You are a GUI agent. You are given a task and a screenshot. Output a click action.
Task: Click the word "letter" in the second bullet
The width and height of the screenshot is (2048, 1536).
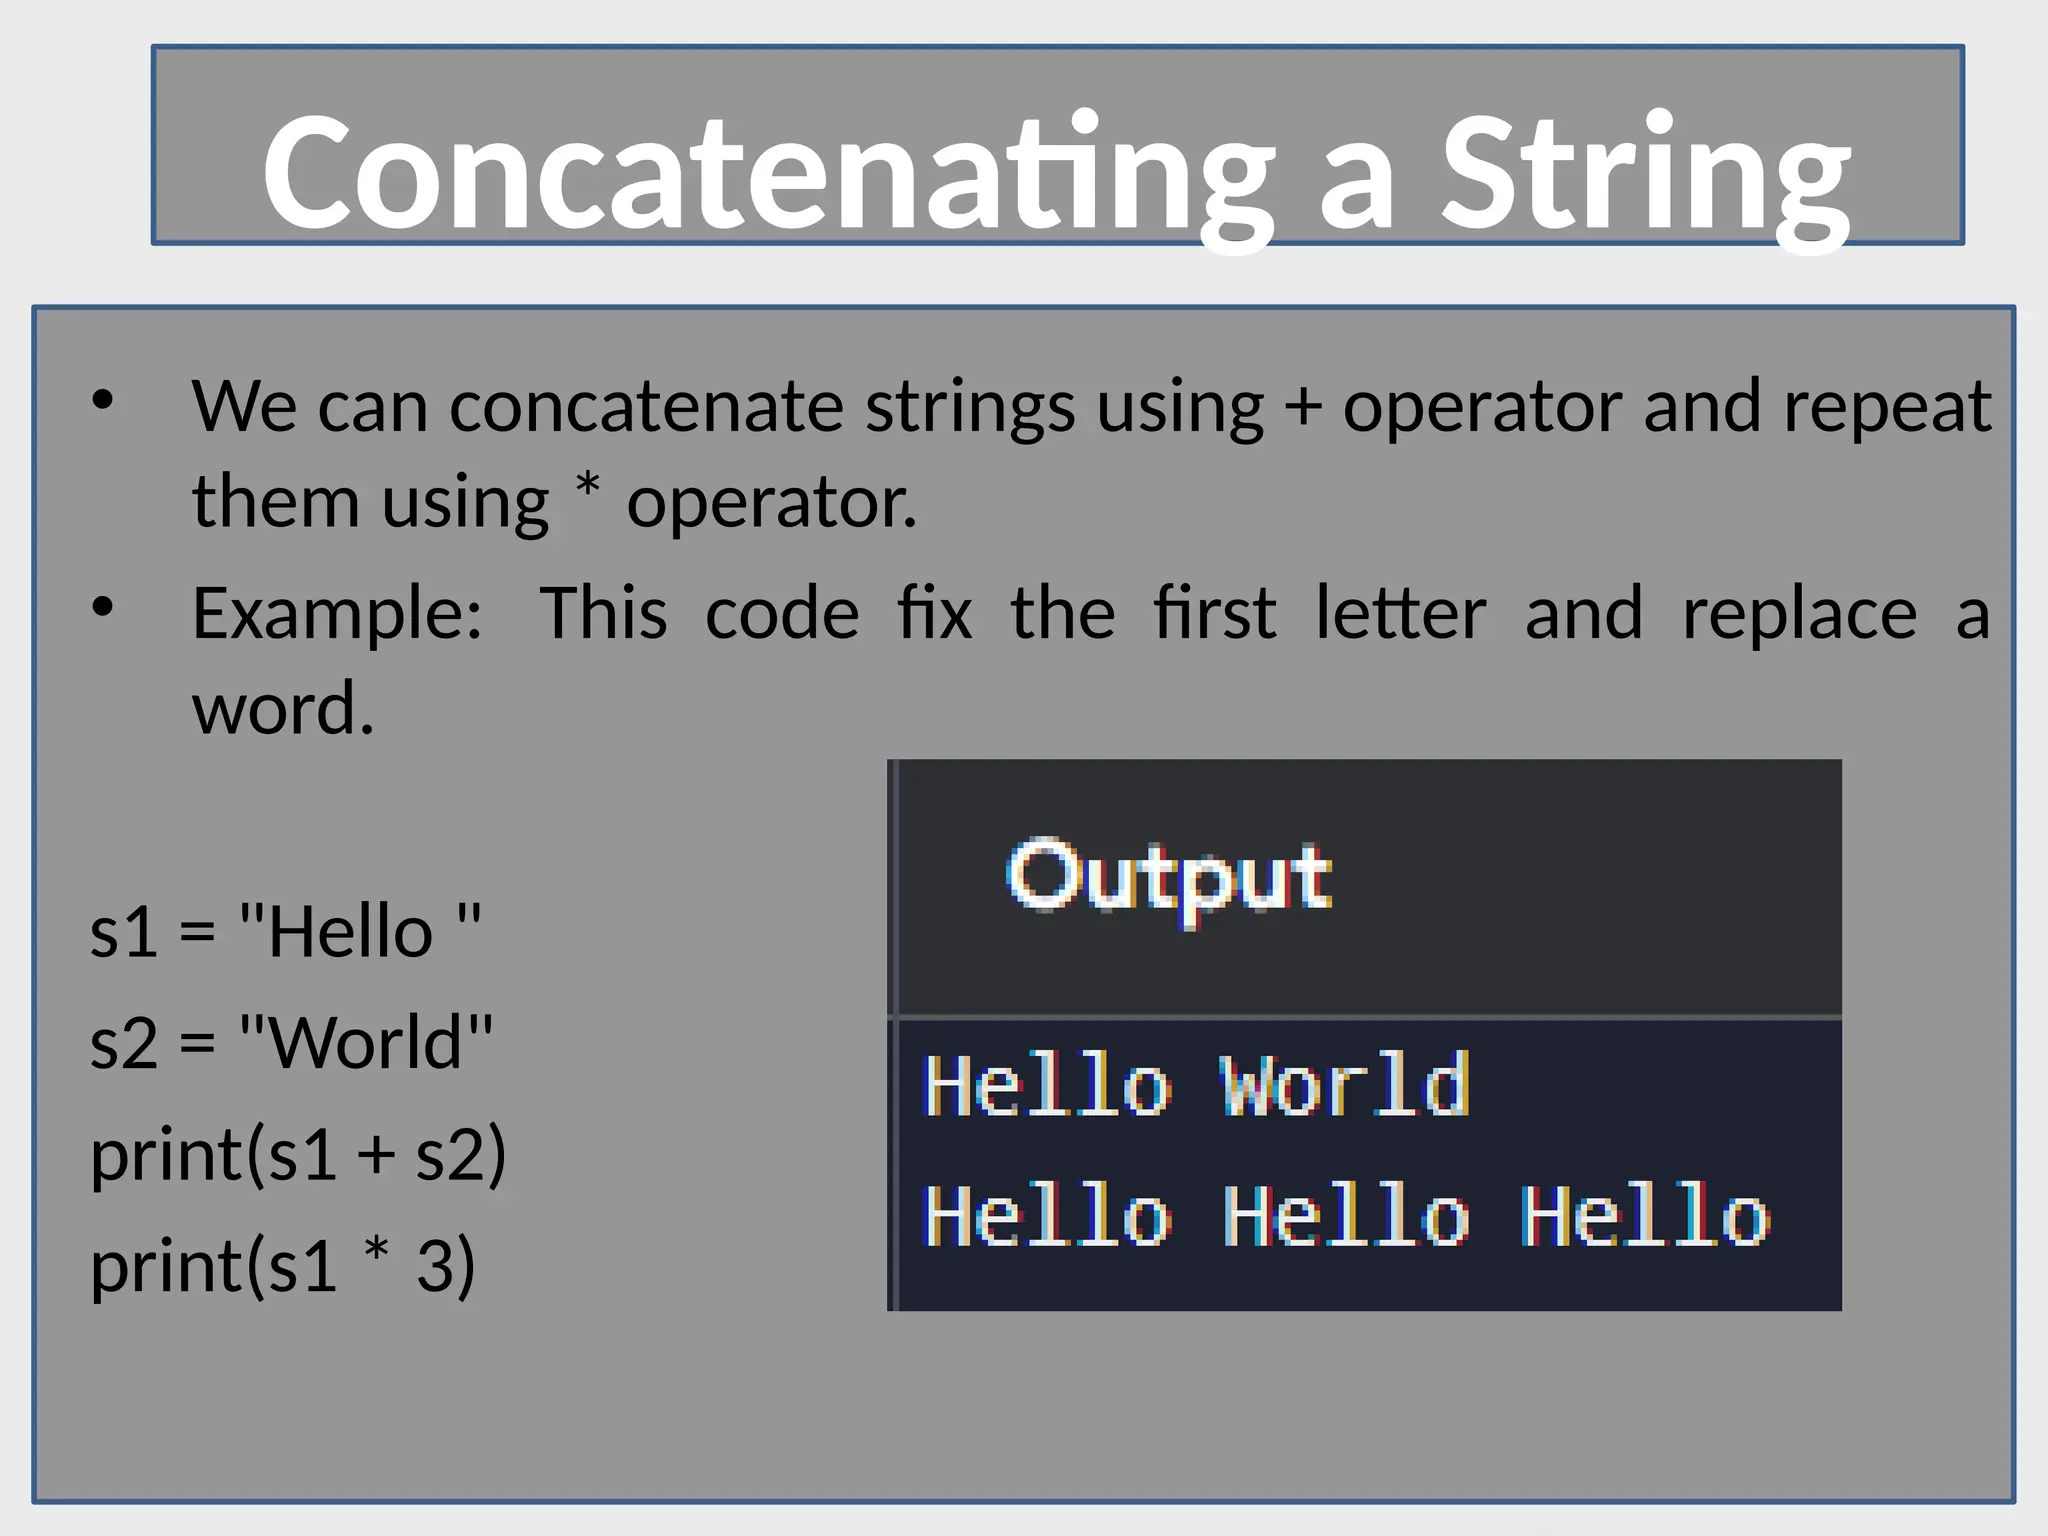pos(1400,613)
